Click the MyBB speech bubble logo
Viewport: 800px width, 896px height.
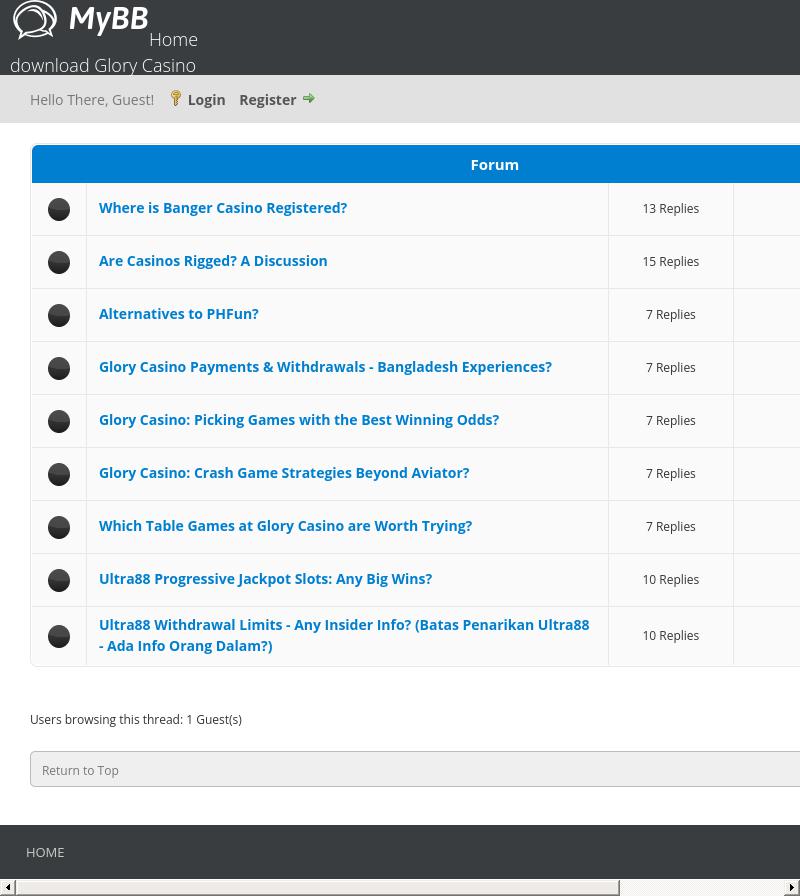click(x=35, y=21)
